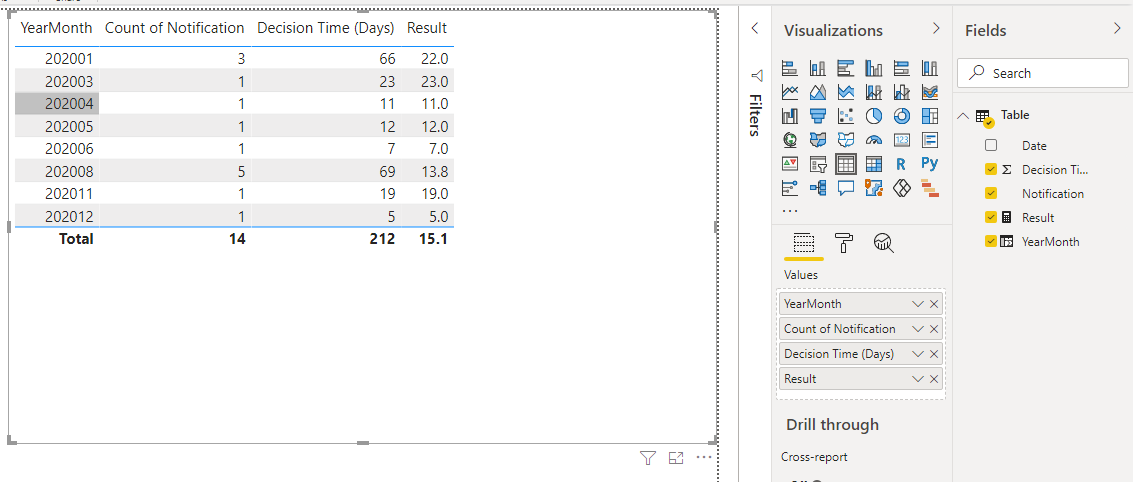Screen dimensions: 1133x482
Task: Add the Filled map visual
Action: click(817, 139)
